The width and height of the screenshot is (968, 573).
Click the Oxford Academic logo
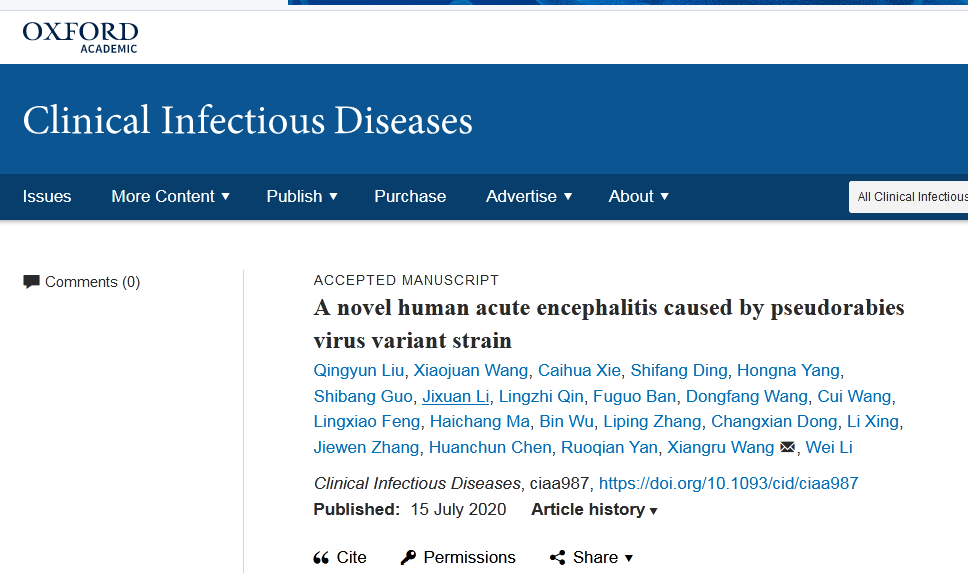pyautogui.click(x=80, y=37)
